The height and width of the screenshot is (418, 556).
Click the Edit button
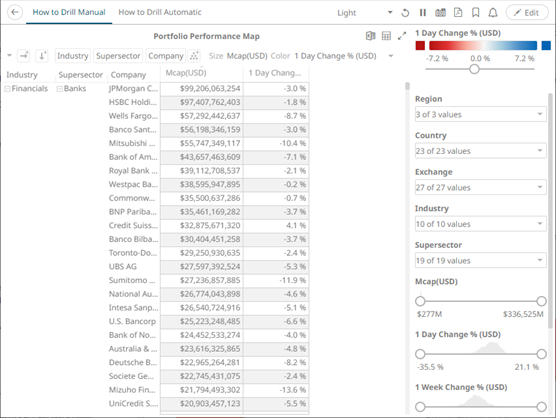tap(527, 13)
